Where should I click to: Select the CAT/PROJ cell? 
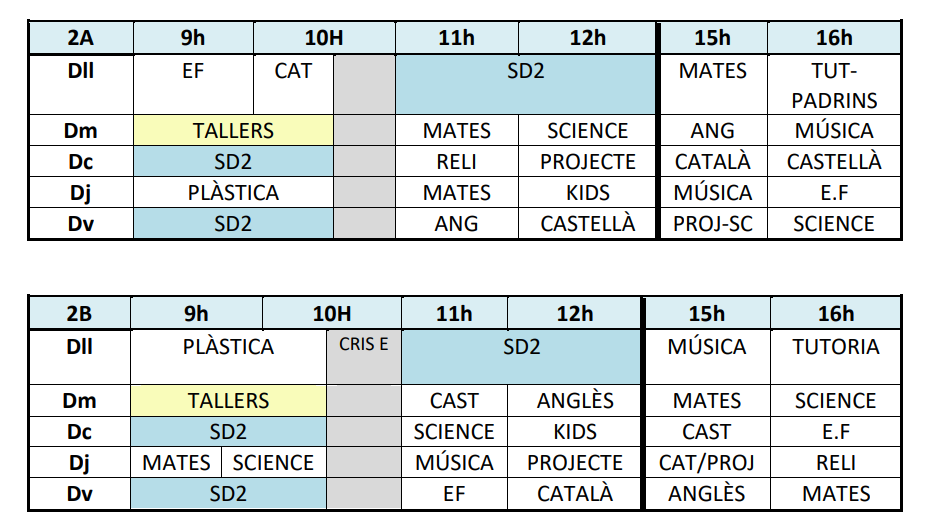tap(707, 463)
